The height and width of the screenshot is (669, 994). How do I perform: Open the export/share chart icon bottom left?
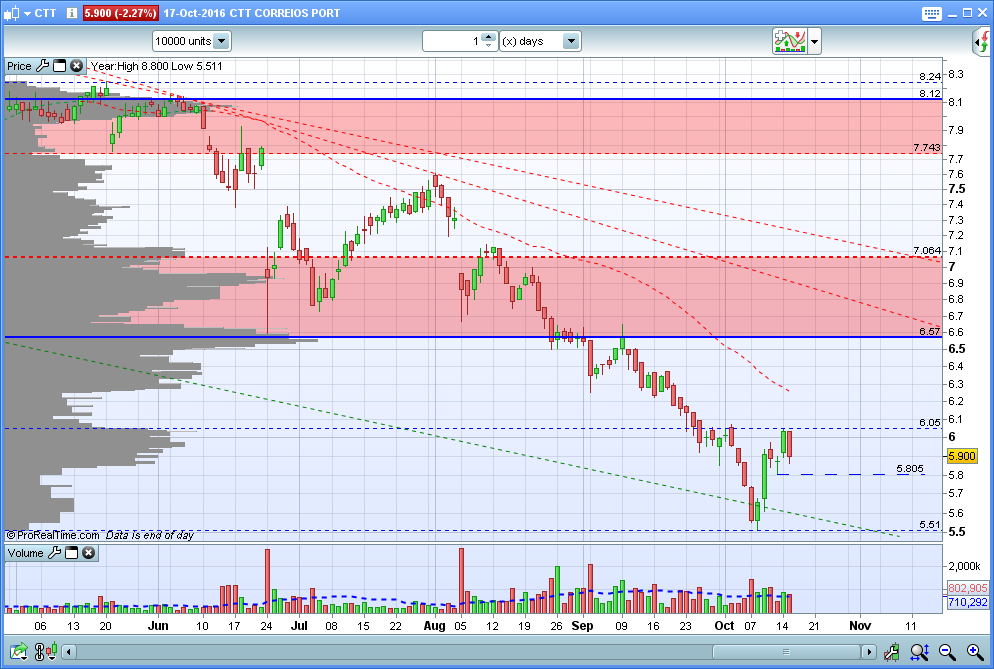coord(18,651)
